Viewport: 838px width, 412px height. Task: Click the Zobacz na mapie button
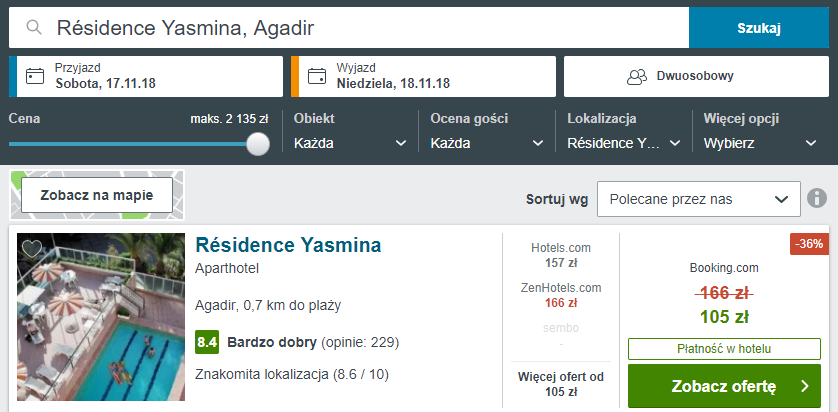[97, 195]
